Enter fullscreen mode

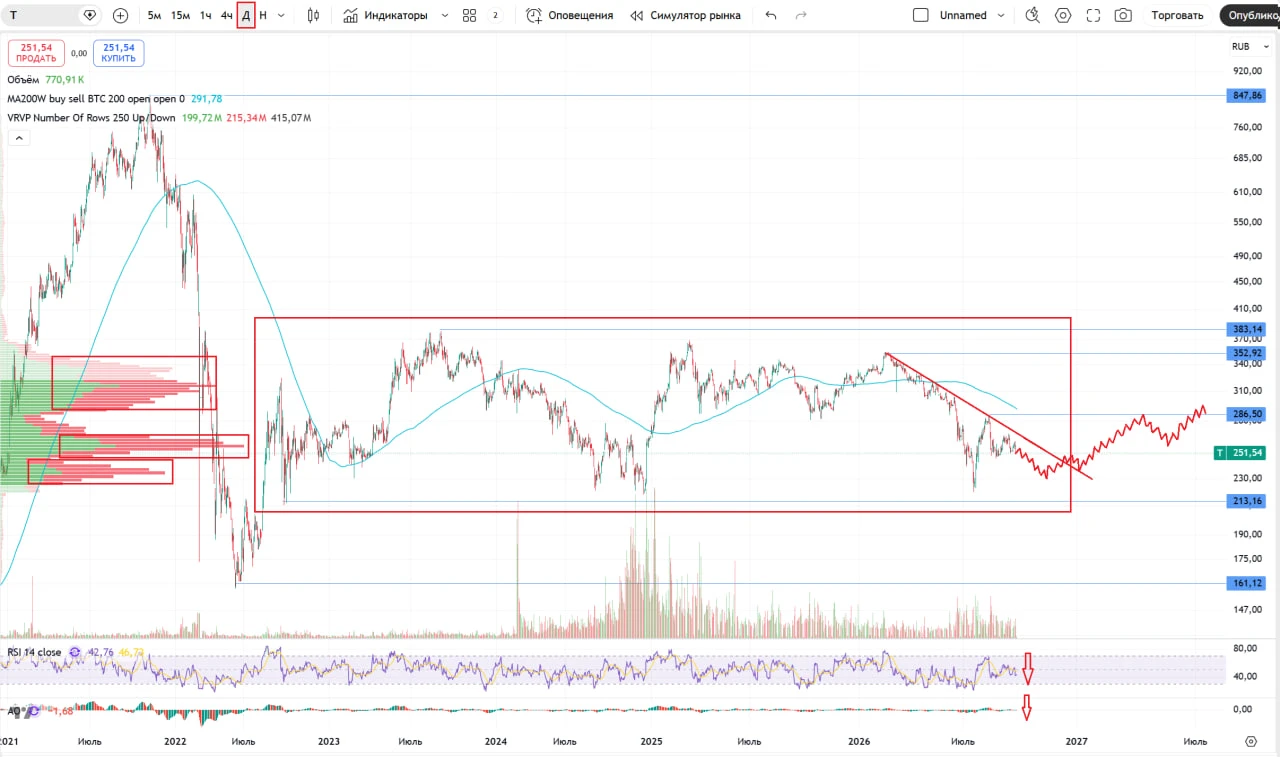click(1093, 15)
